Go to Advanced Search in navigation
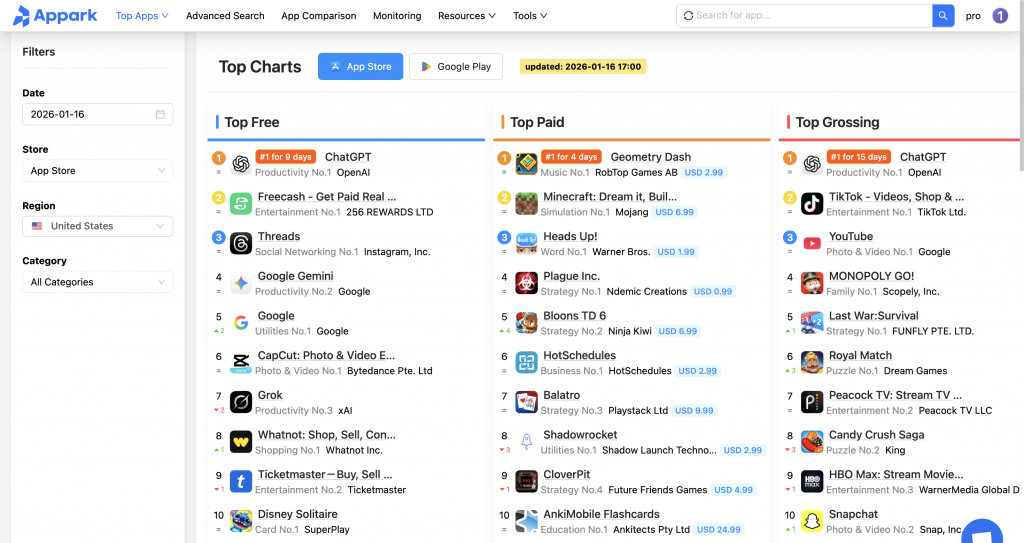Viewport: 1024px width, 543px height. pos(225,16)
